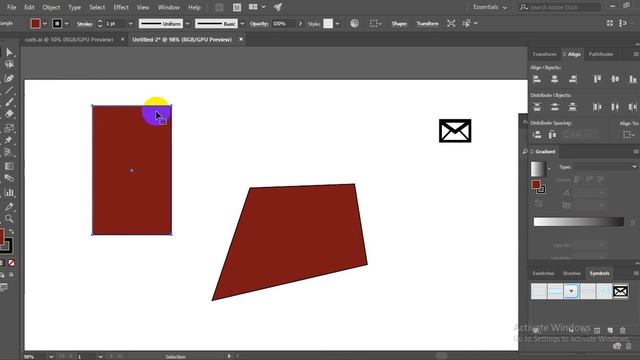640x360 pixels.
Task: Click the Opacity 100% input field
Action: point(283,24)
